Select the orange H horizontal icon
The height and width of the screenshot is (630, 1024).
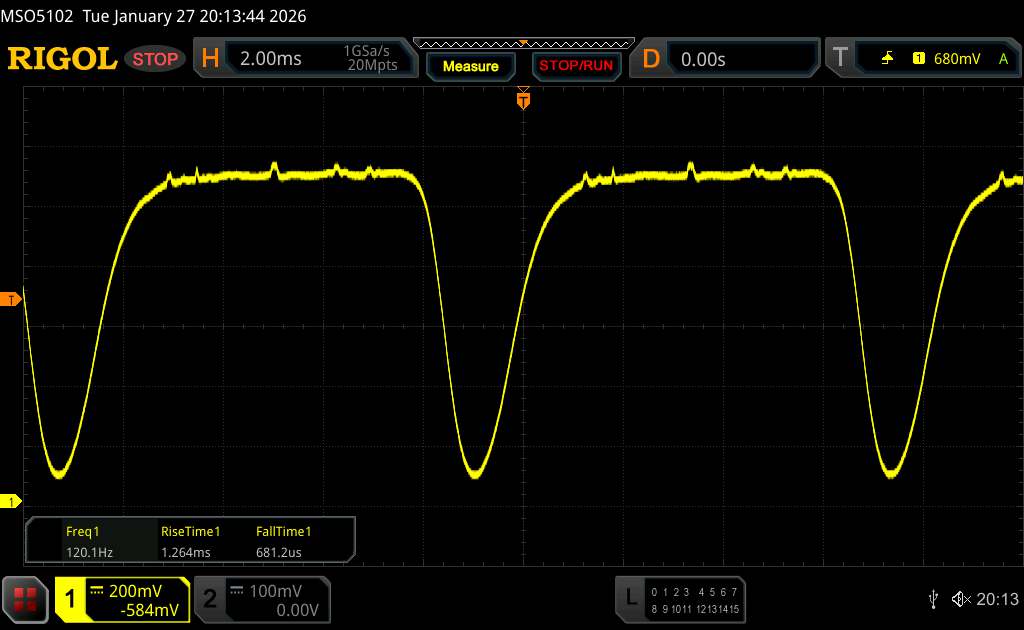[x=210, y=59]
